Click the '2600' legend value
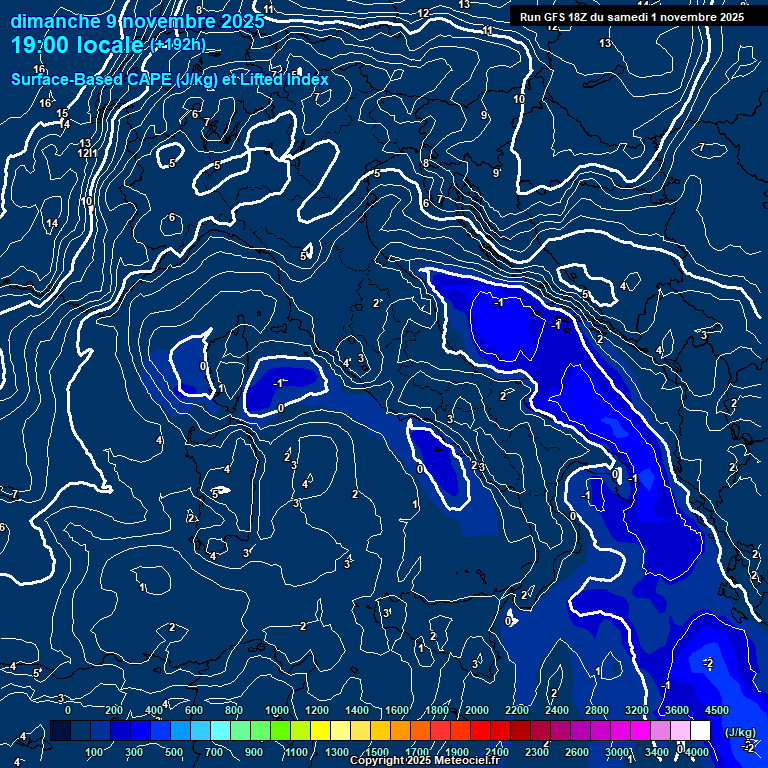The image size is (768, 768). (577, 752)
